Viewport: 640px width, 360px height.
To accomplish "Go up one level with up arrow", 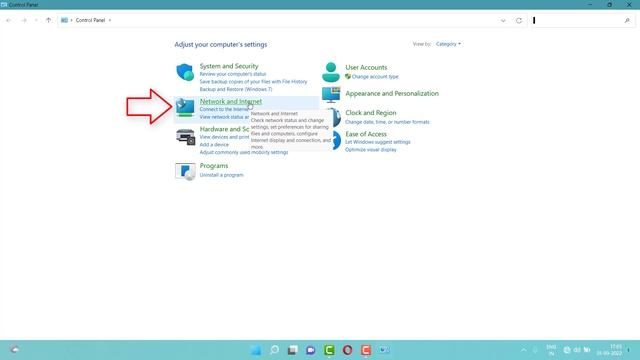I will 49,20.
